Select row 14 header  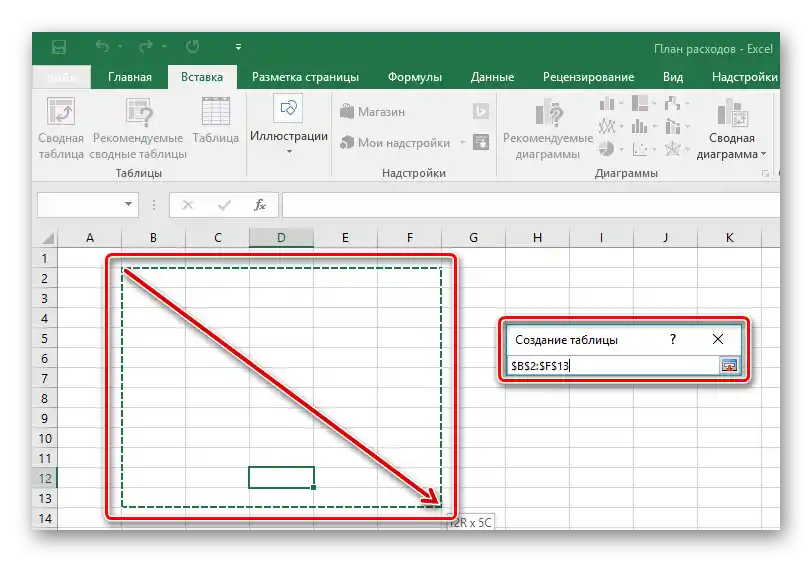pyautogui.click(x=45, y=518)
